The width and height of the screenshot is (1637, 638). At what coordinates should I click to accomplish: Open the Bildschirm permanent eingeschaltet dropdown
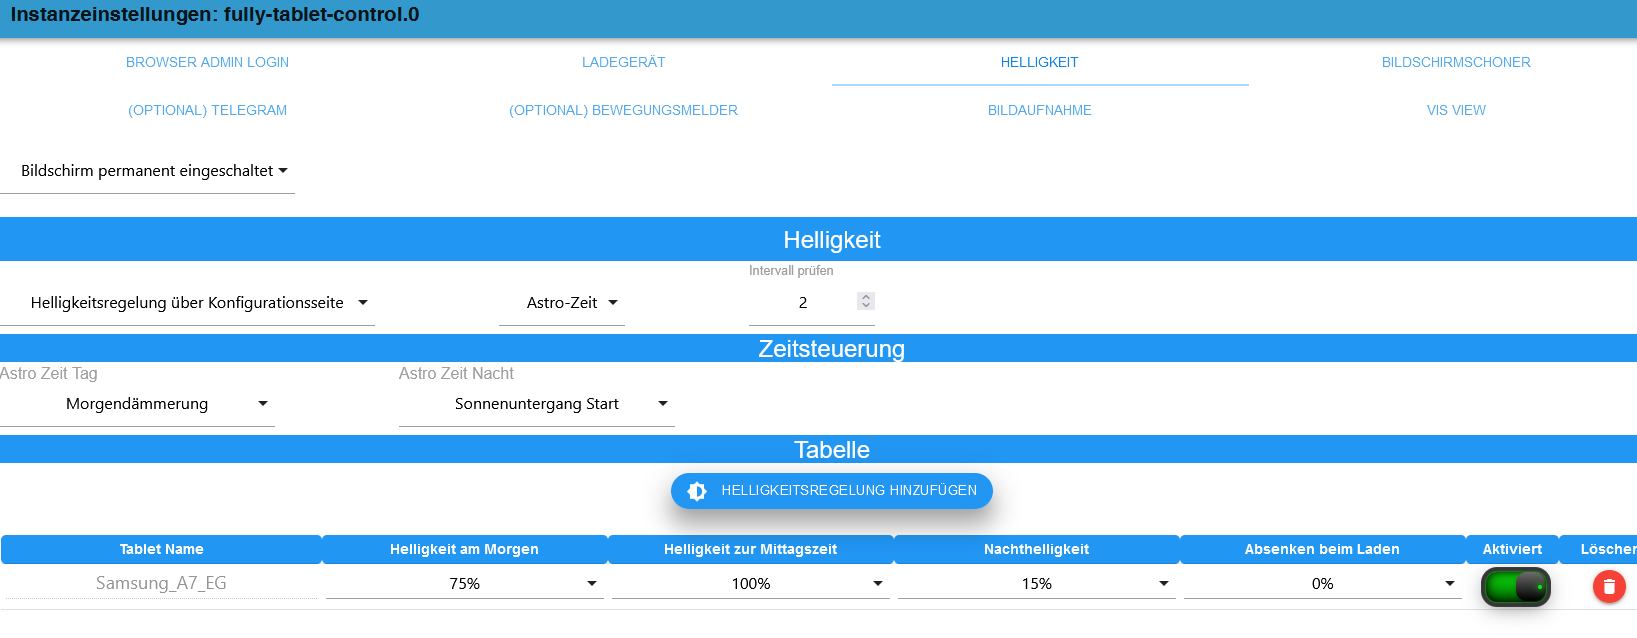click(x=147, y=171)
